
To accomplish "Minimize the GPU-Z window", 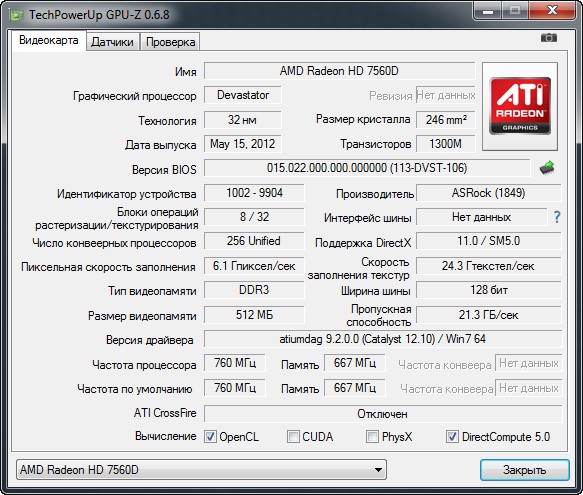I will pyautogui.click(x=488, y=11).
